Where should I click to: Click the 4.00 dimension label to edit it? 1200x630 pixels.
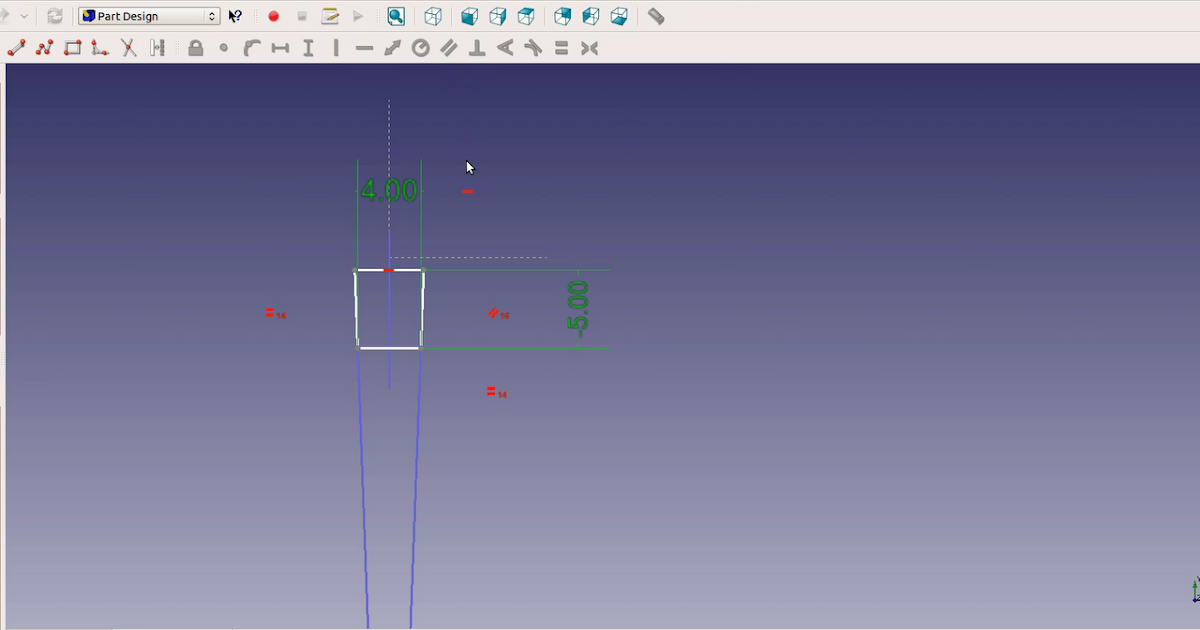[x=388, y=190]
